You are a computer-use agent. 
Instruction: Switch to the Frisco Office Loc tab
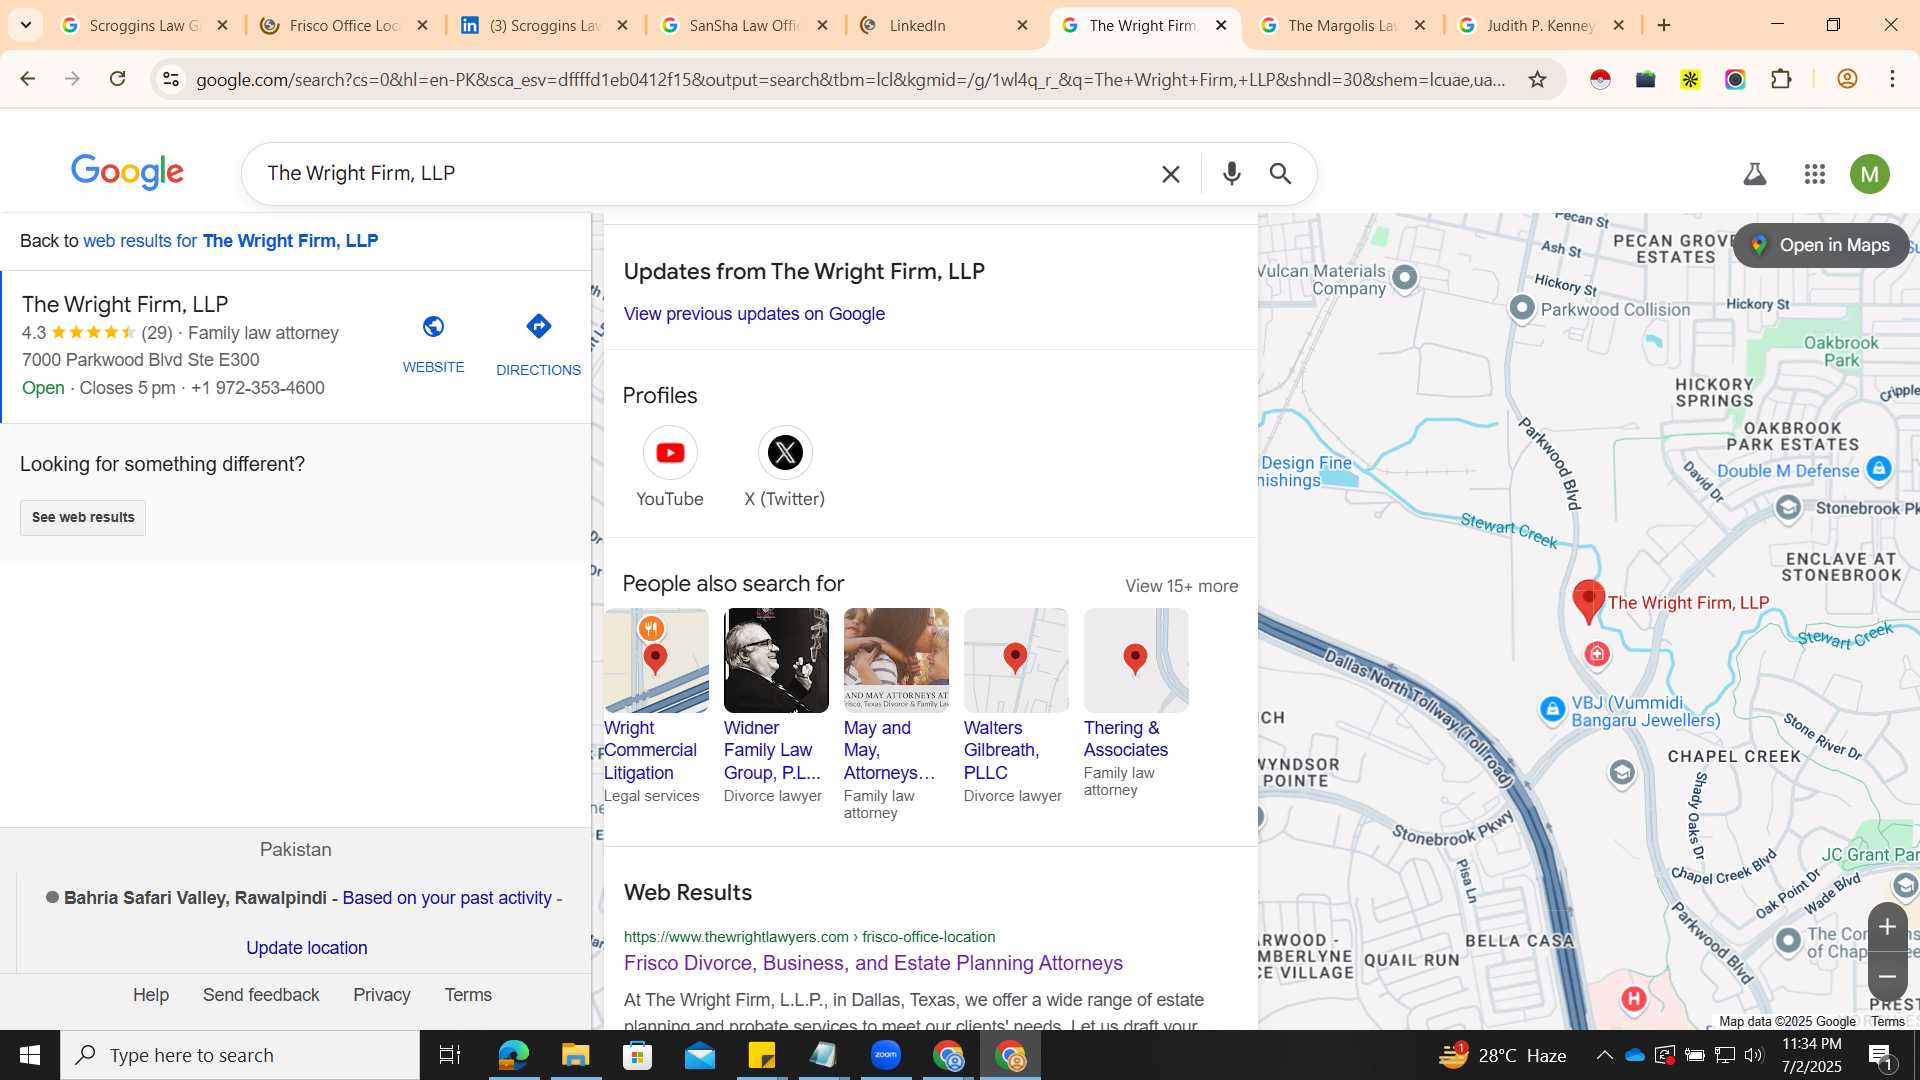[345, 26]
